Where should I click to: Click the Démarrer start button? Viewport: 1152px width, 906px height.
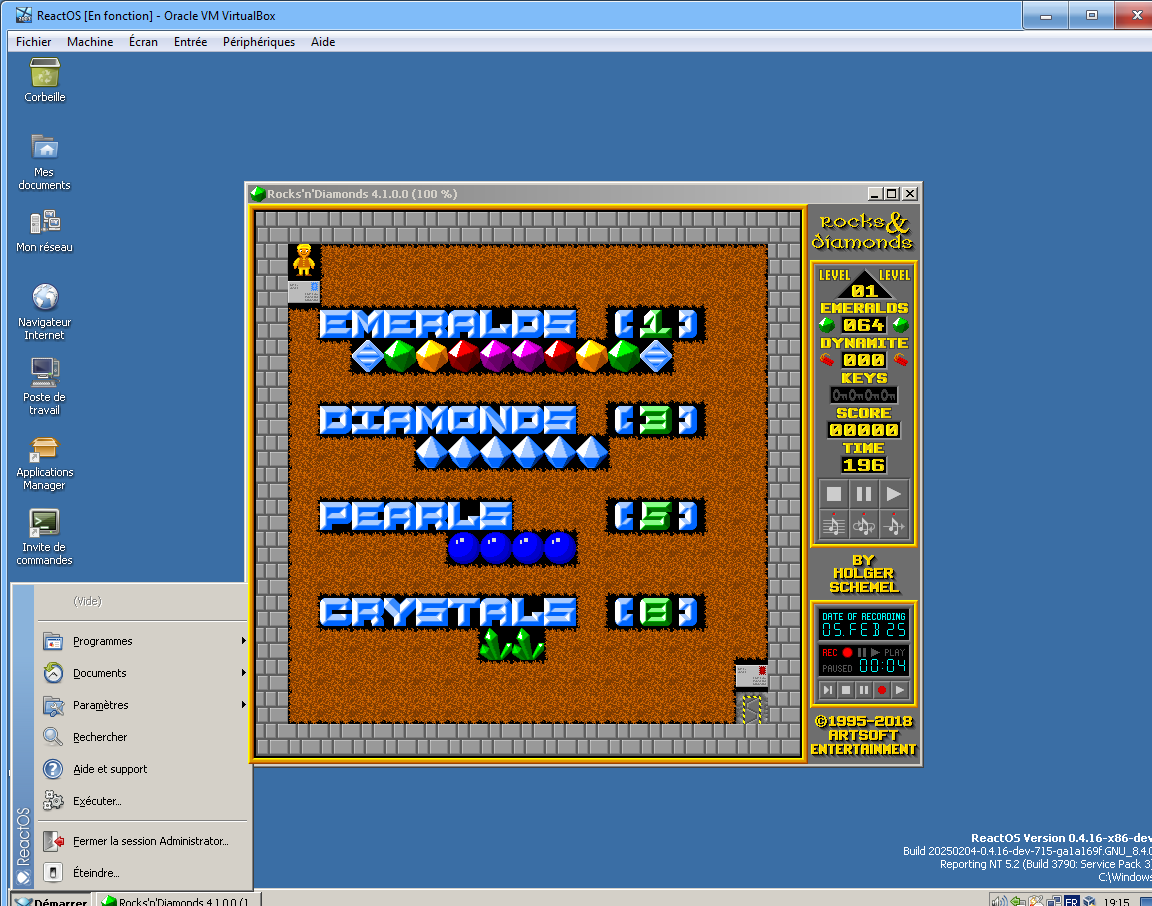51,900
